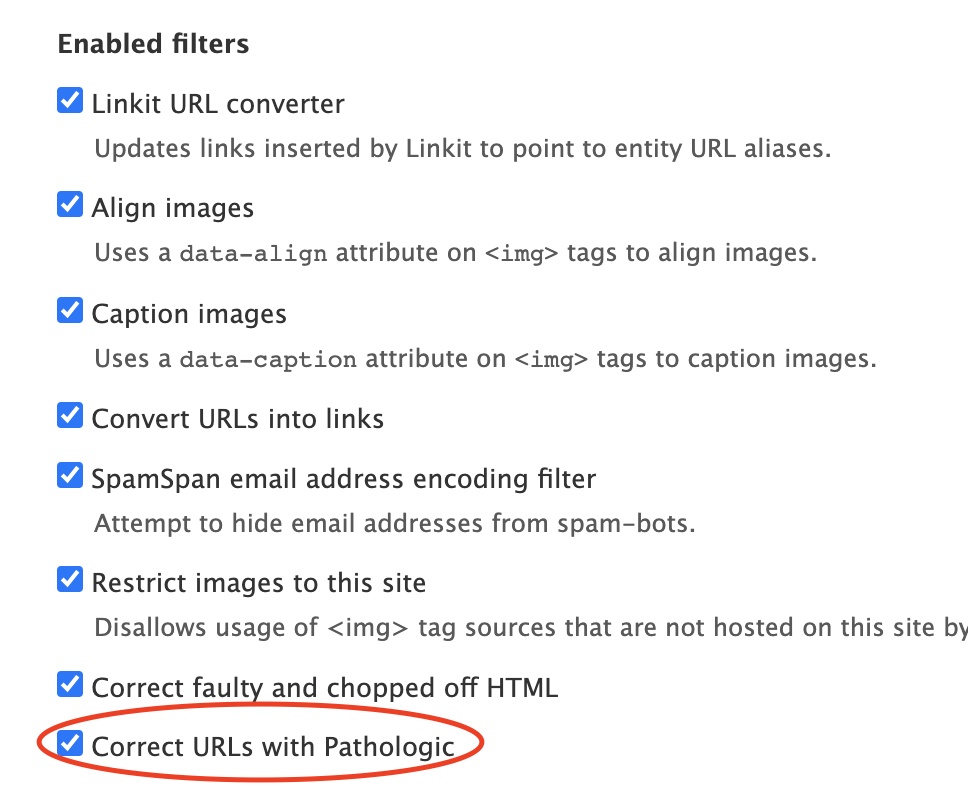Click the Enabled filters section heading

click(x=153, y=44)
